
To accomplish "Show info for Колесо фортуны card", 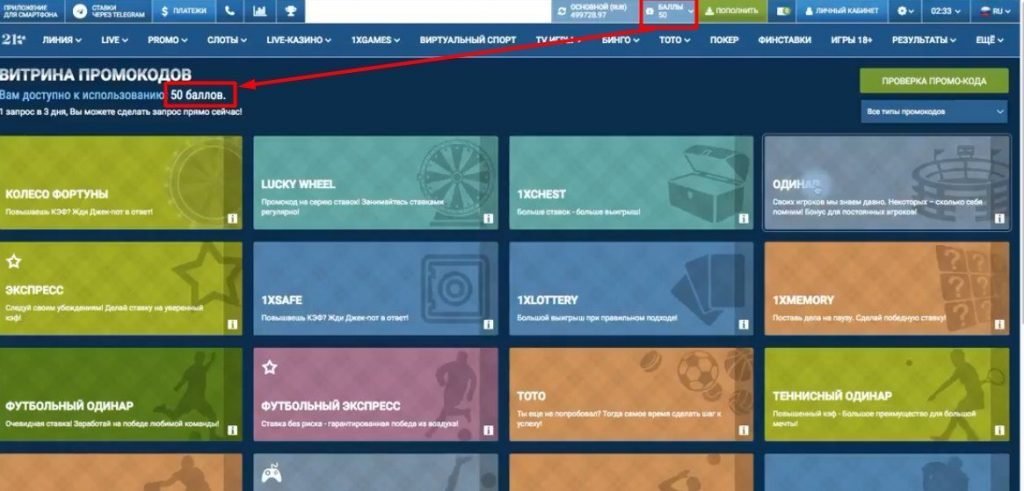I will coord(232,219).
